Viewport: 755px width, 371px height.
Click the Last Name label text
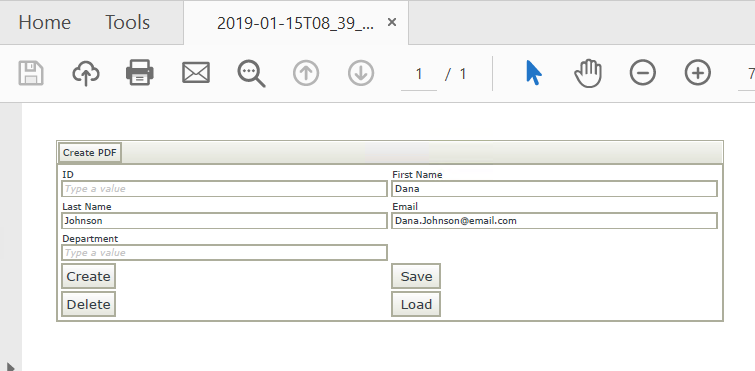click(87, 206)
